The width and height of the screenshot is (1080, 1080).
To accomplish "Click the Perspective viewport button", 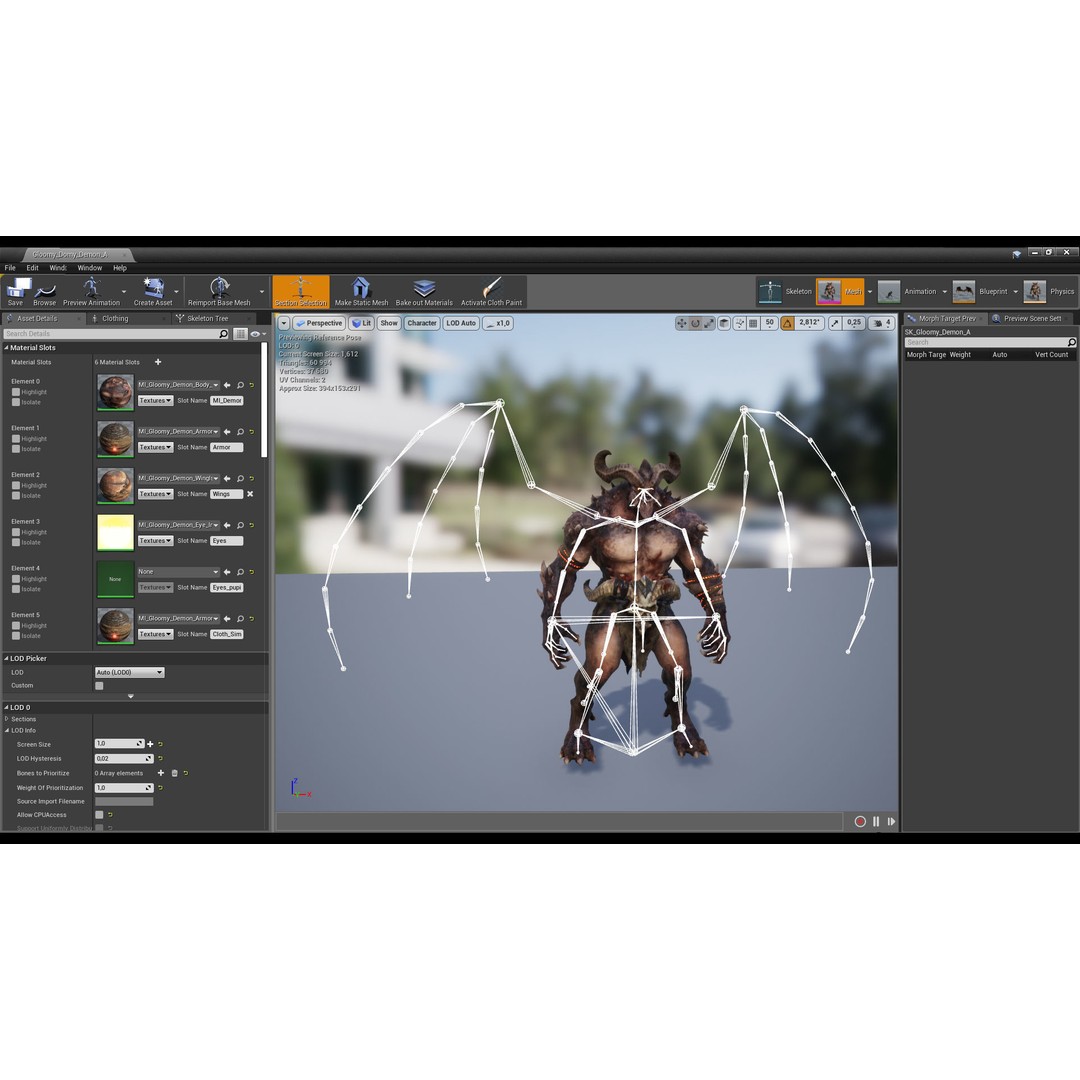I will tap(319, 323).
